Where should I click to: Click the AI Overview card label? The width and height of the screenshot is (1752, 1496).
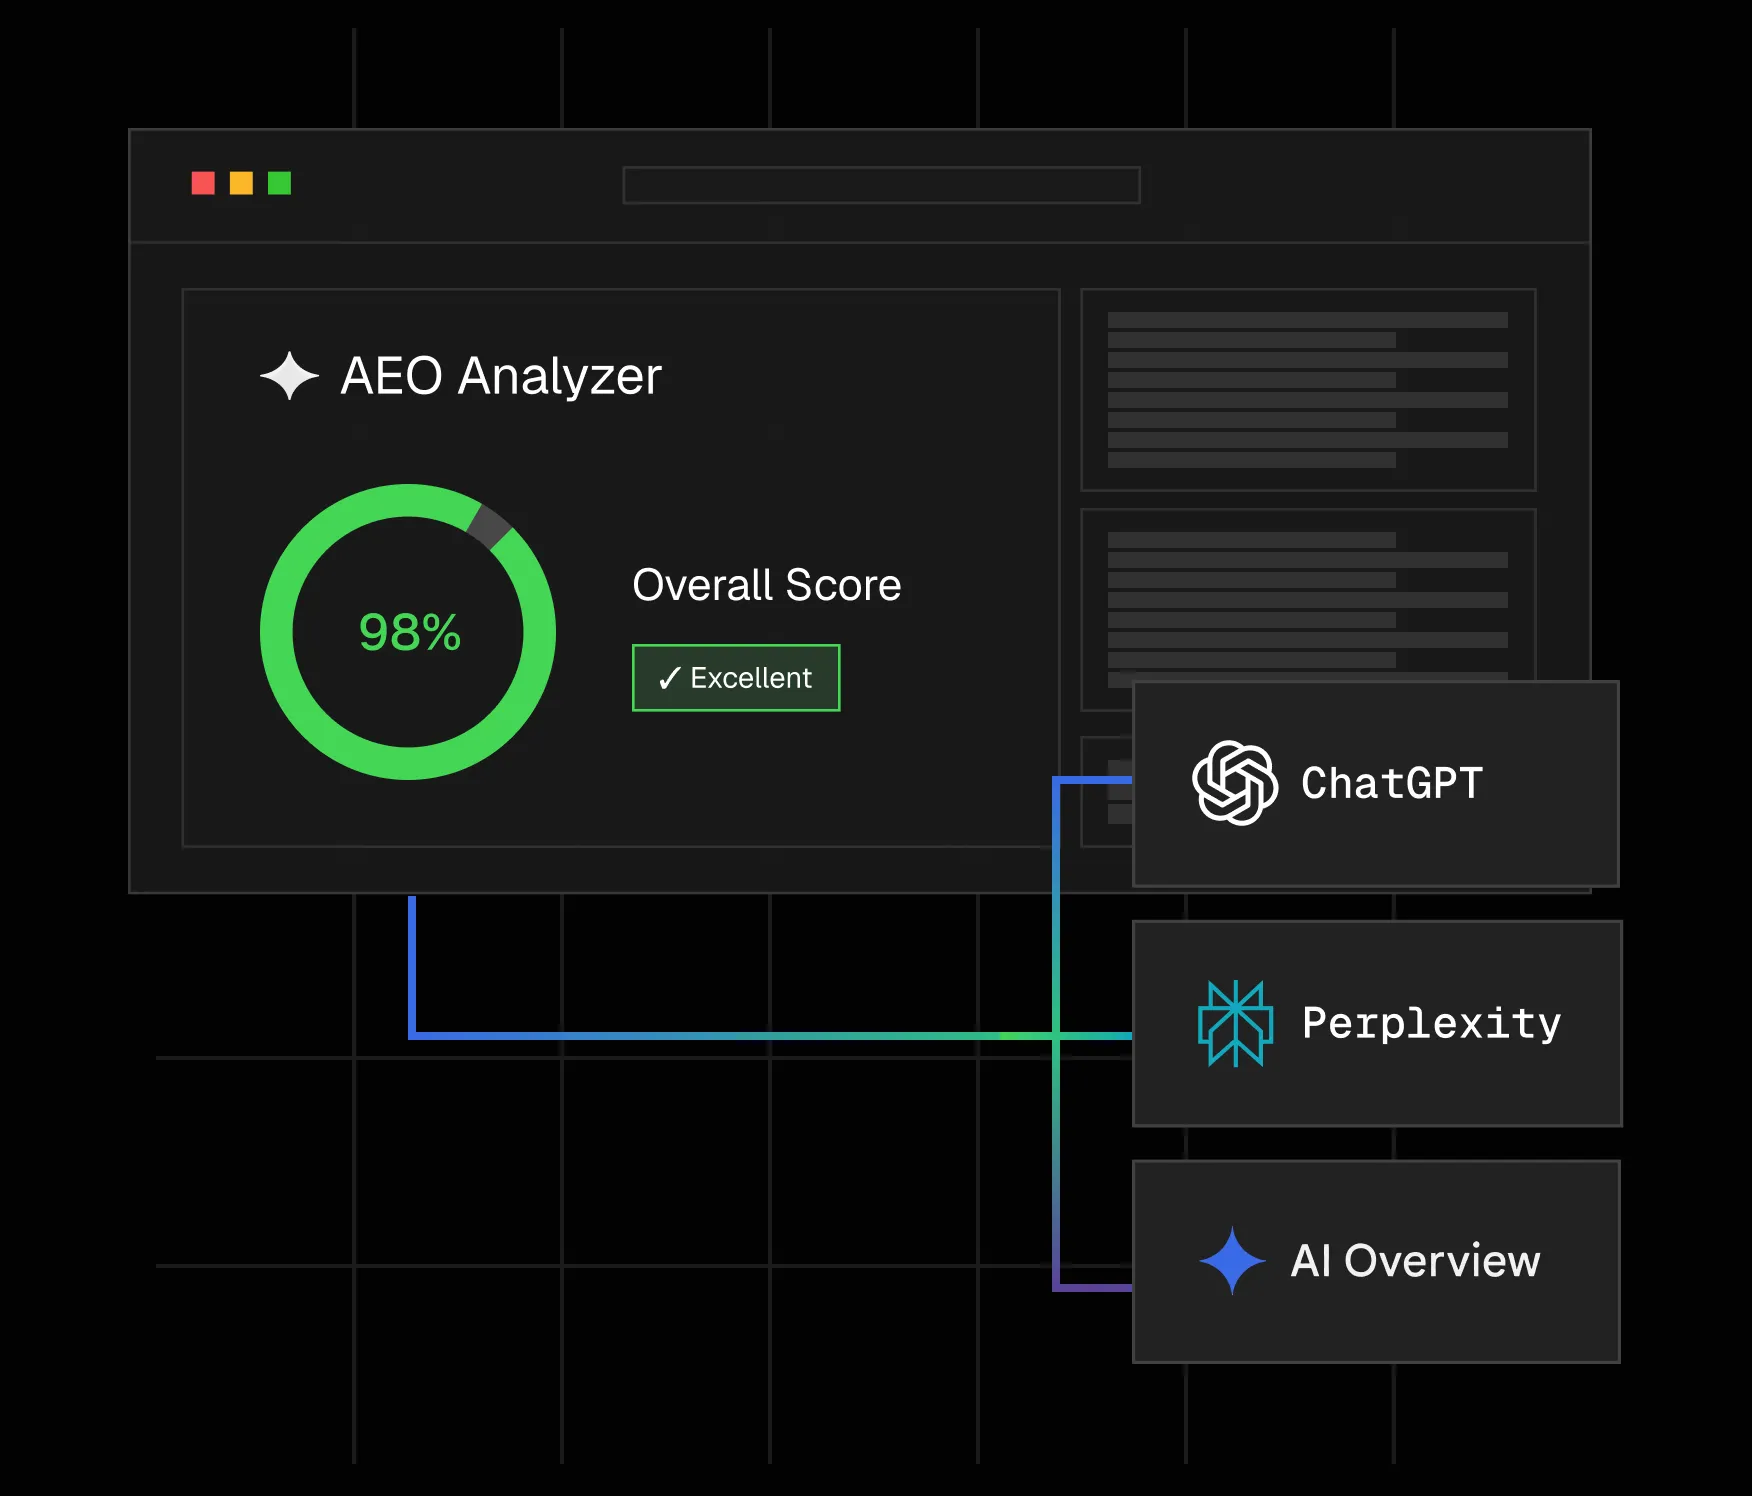pyautogui.click(x=1415, y=1260)
